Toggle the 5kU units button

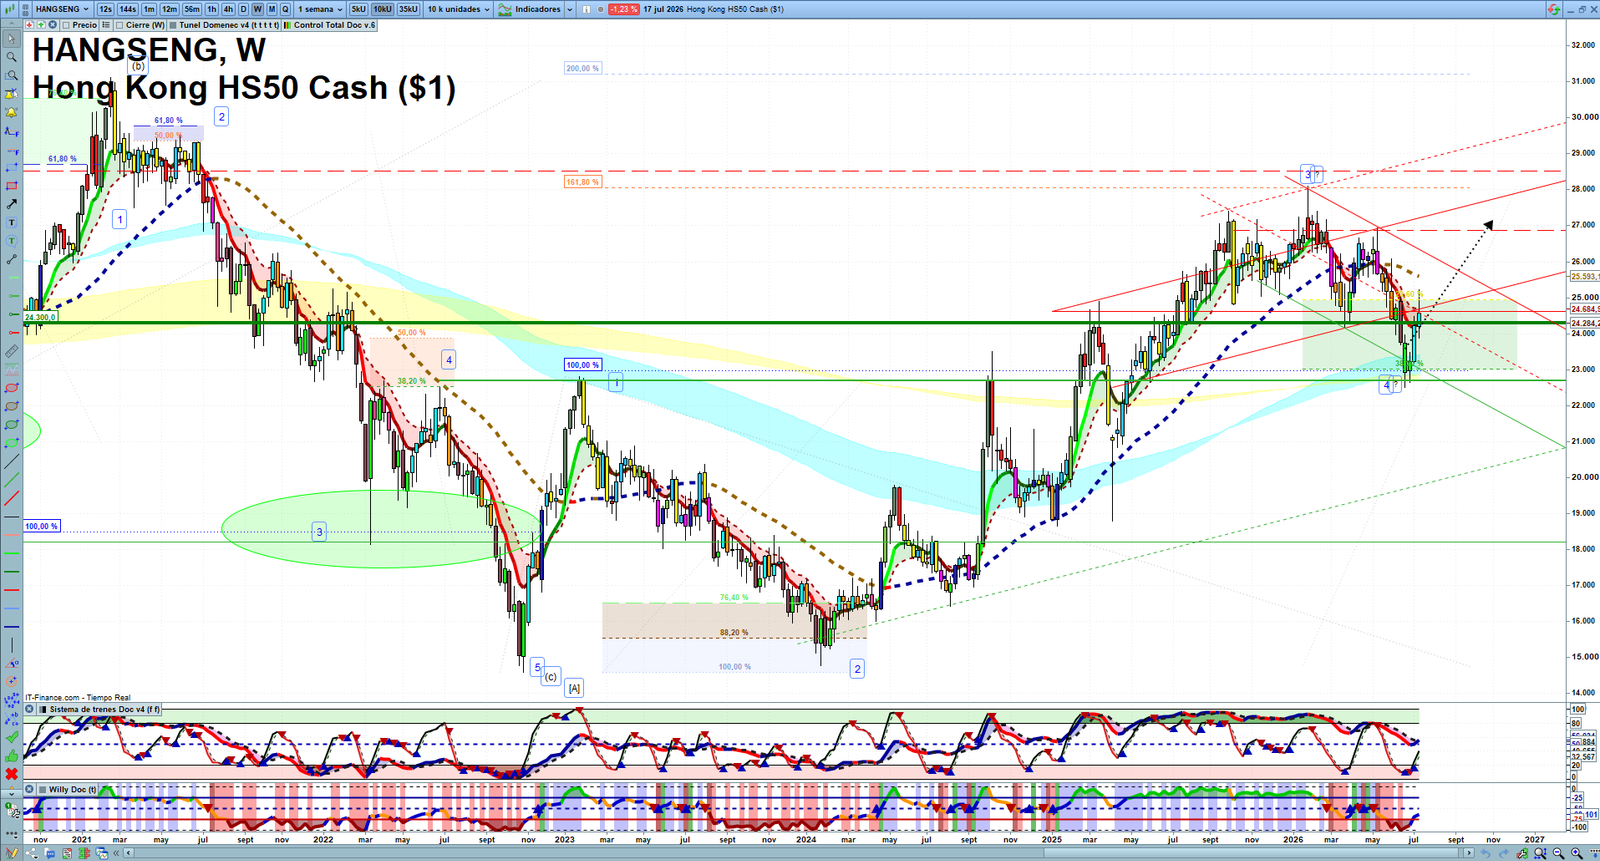tap(358, 9)
